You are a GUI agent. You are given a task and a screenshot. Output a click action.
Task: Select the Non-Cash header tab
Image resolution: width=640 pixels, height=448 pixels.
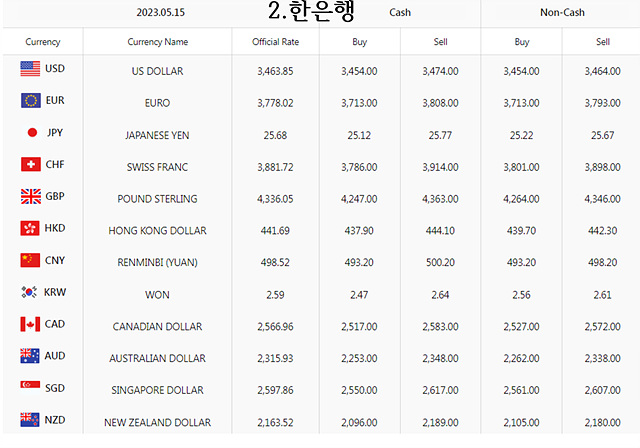click(x=562, y=13)
